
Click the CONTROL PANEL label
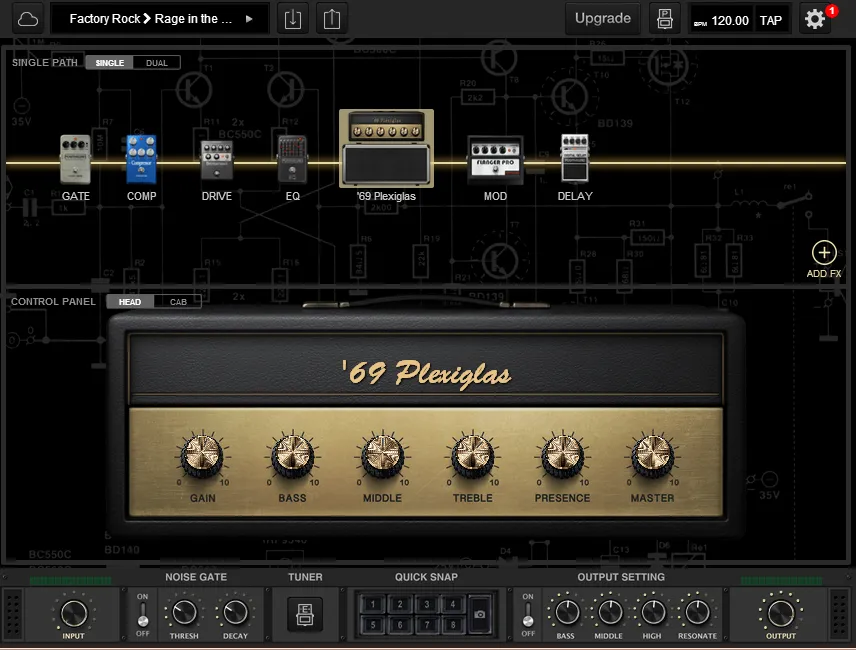(54, 302)
